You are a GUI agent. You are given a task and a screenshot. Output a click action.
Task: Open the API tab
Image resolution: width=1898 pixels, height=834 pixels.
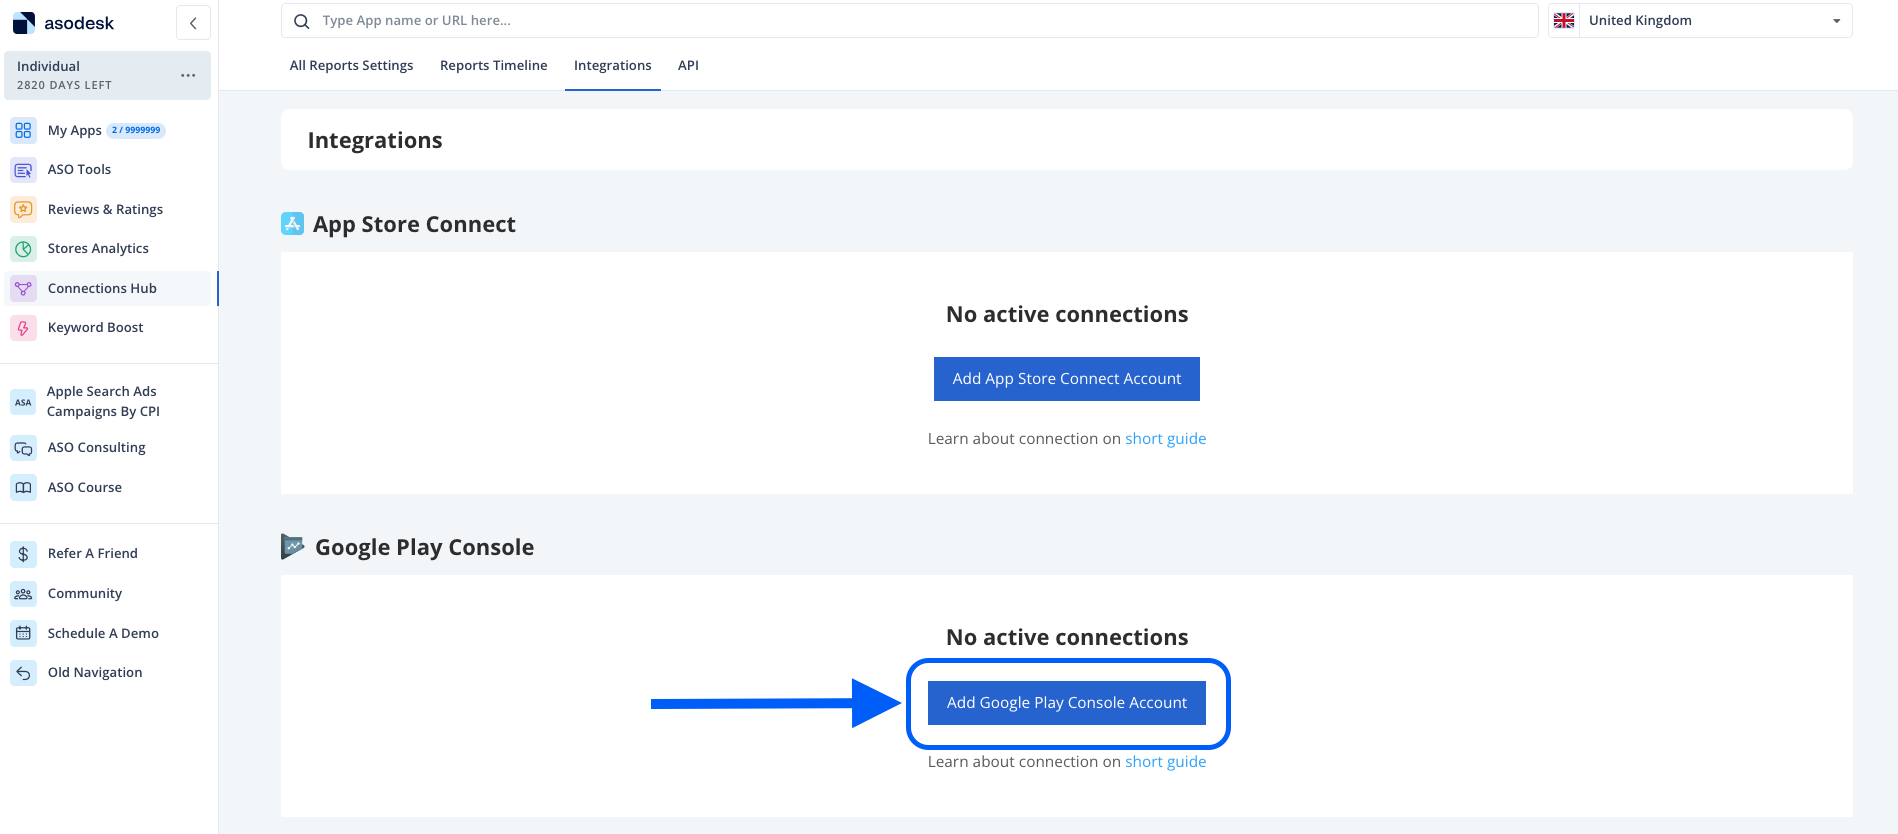688,65
